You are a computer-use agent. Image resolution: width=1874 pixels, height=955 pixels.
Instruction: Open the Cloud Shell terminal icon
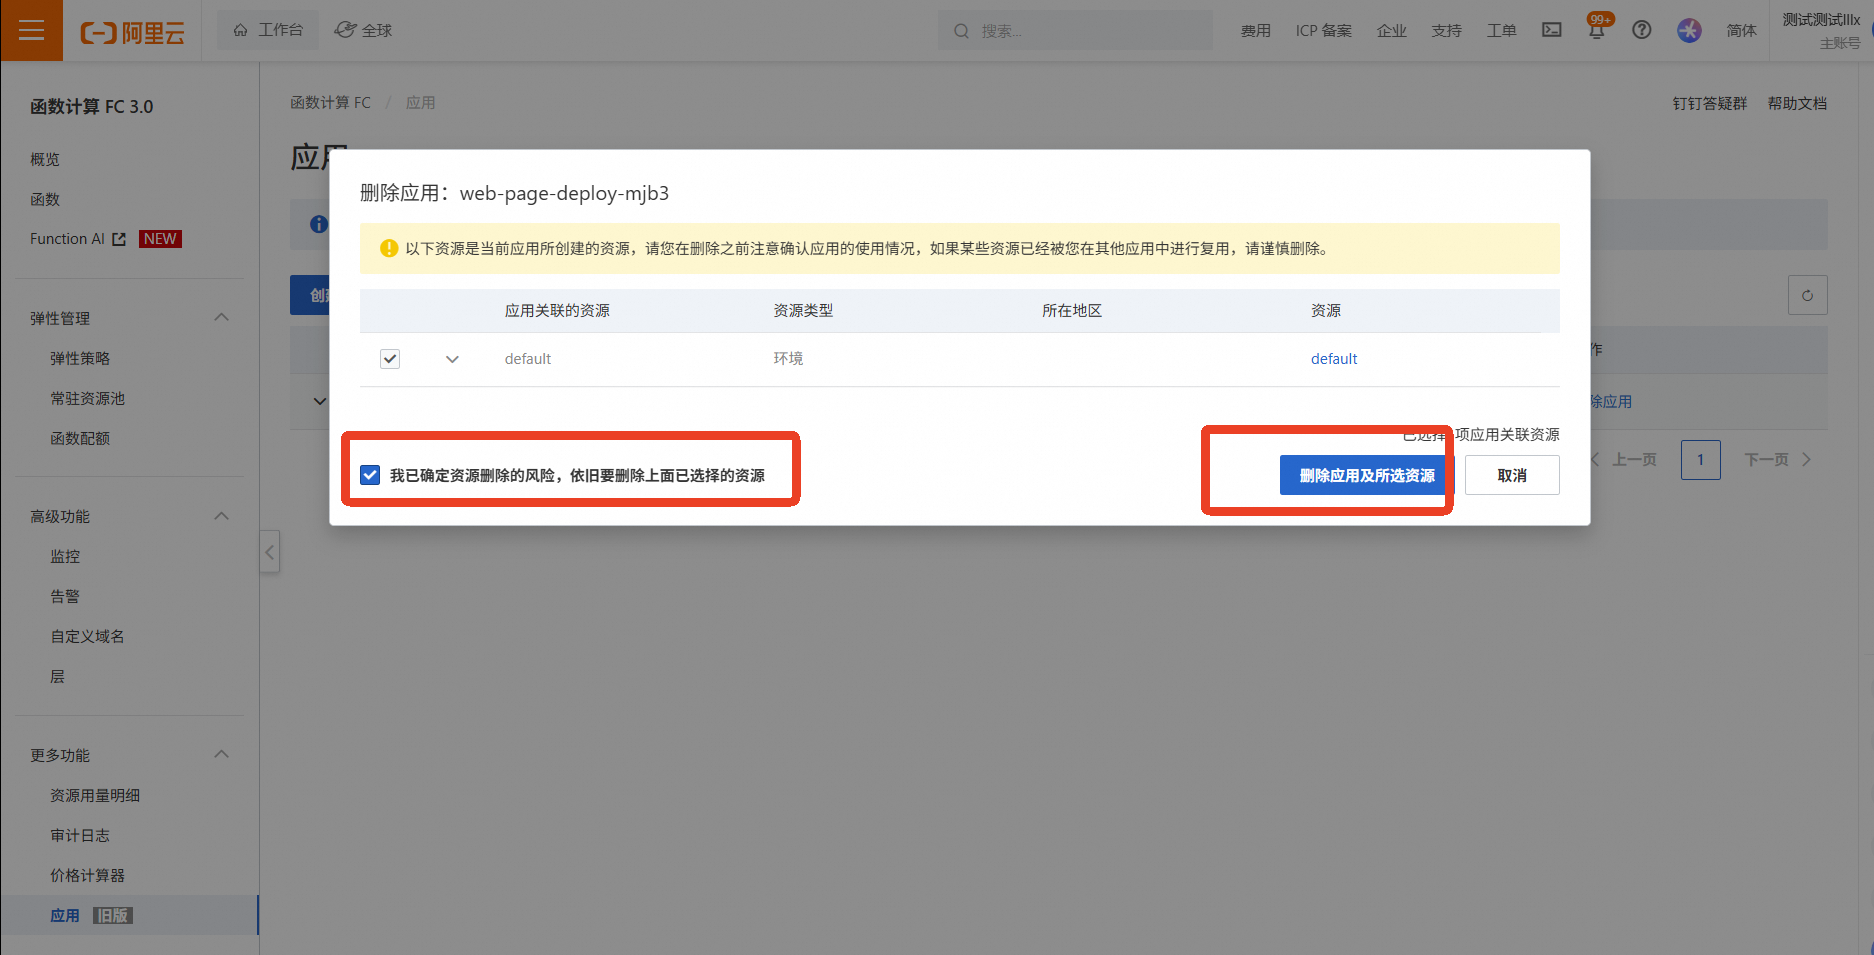tap(1551, 30)
